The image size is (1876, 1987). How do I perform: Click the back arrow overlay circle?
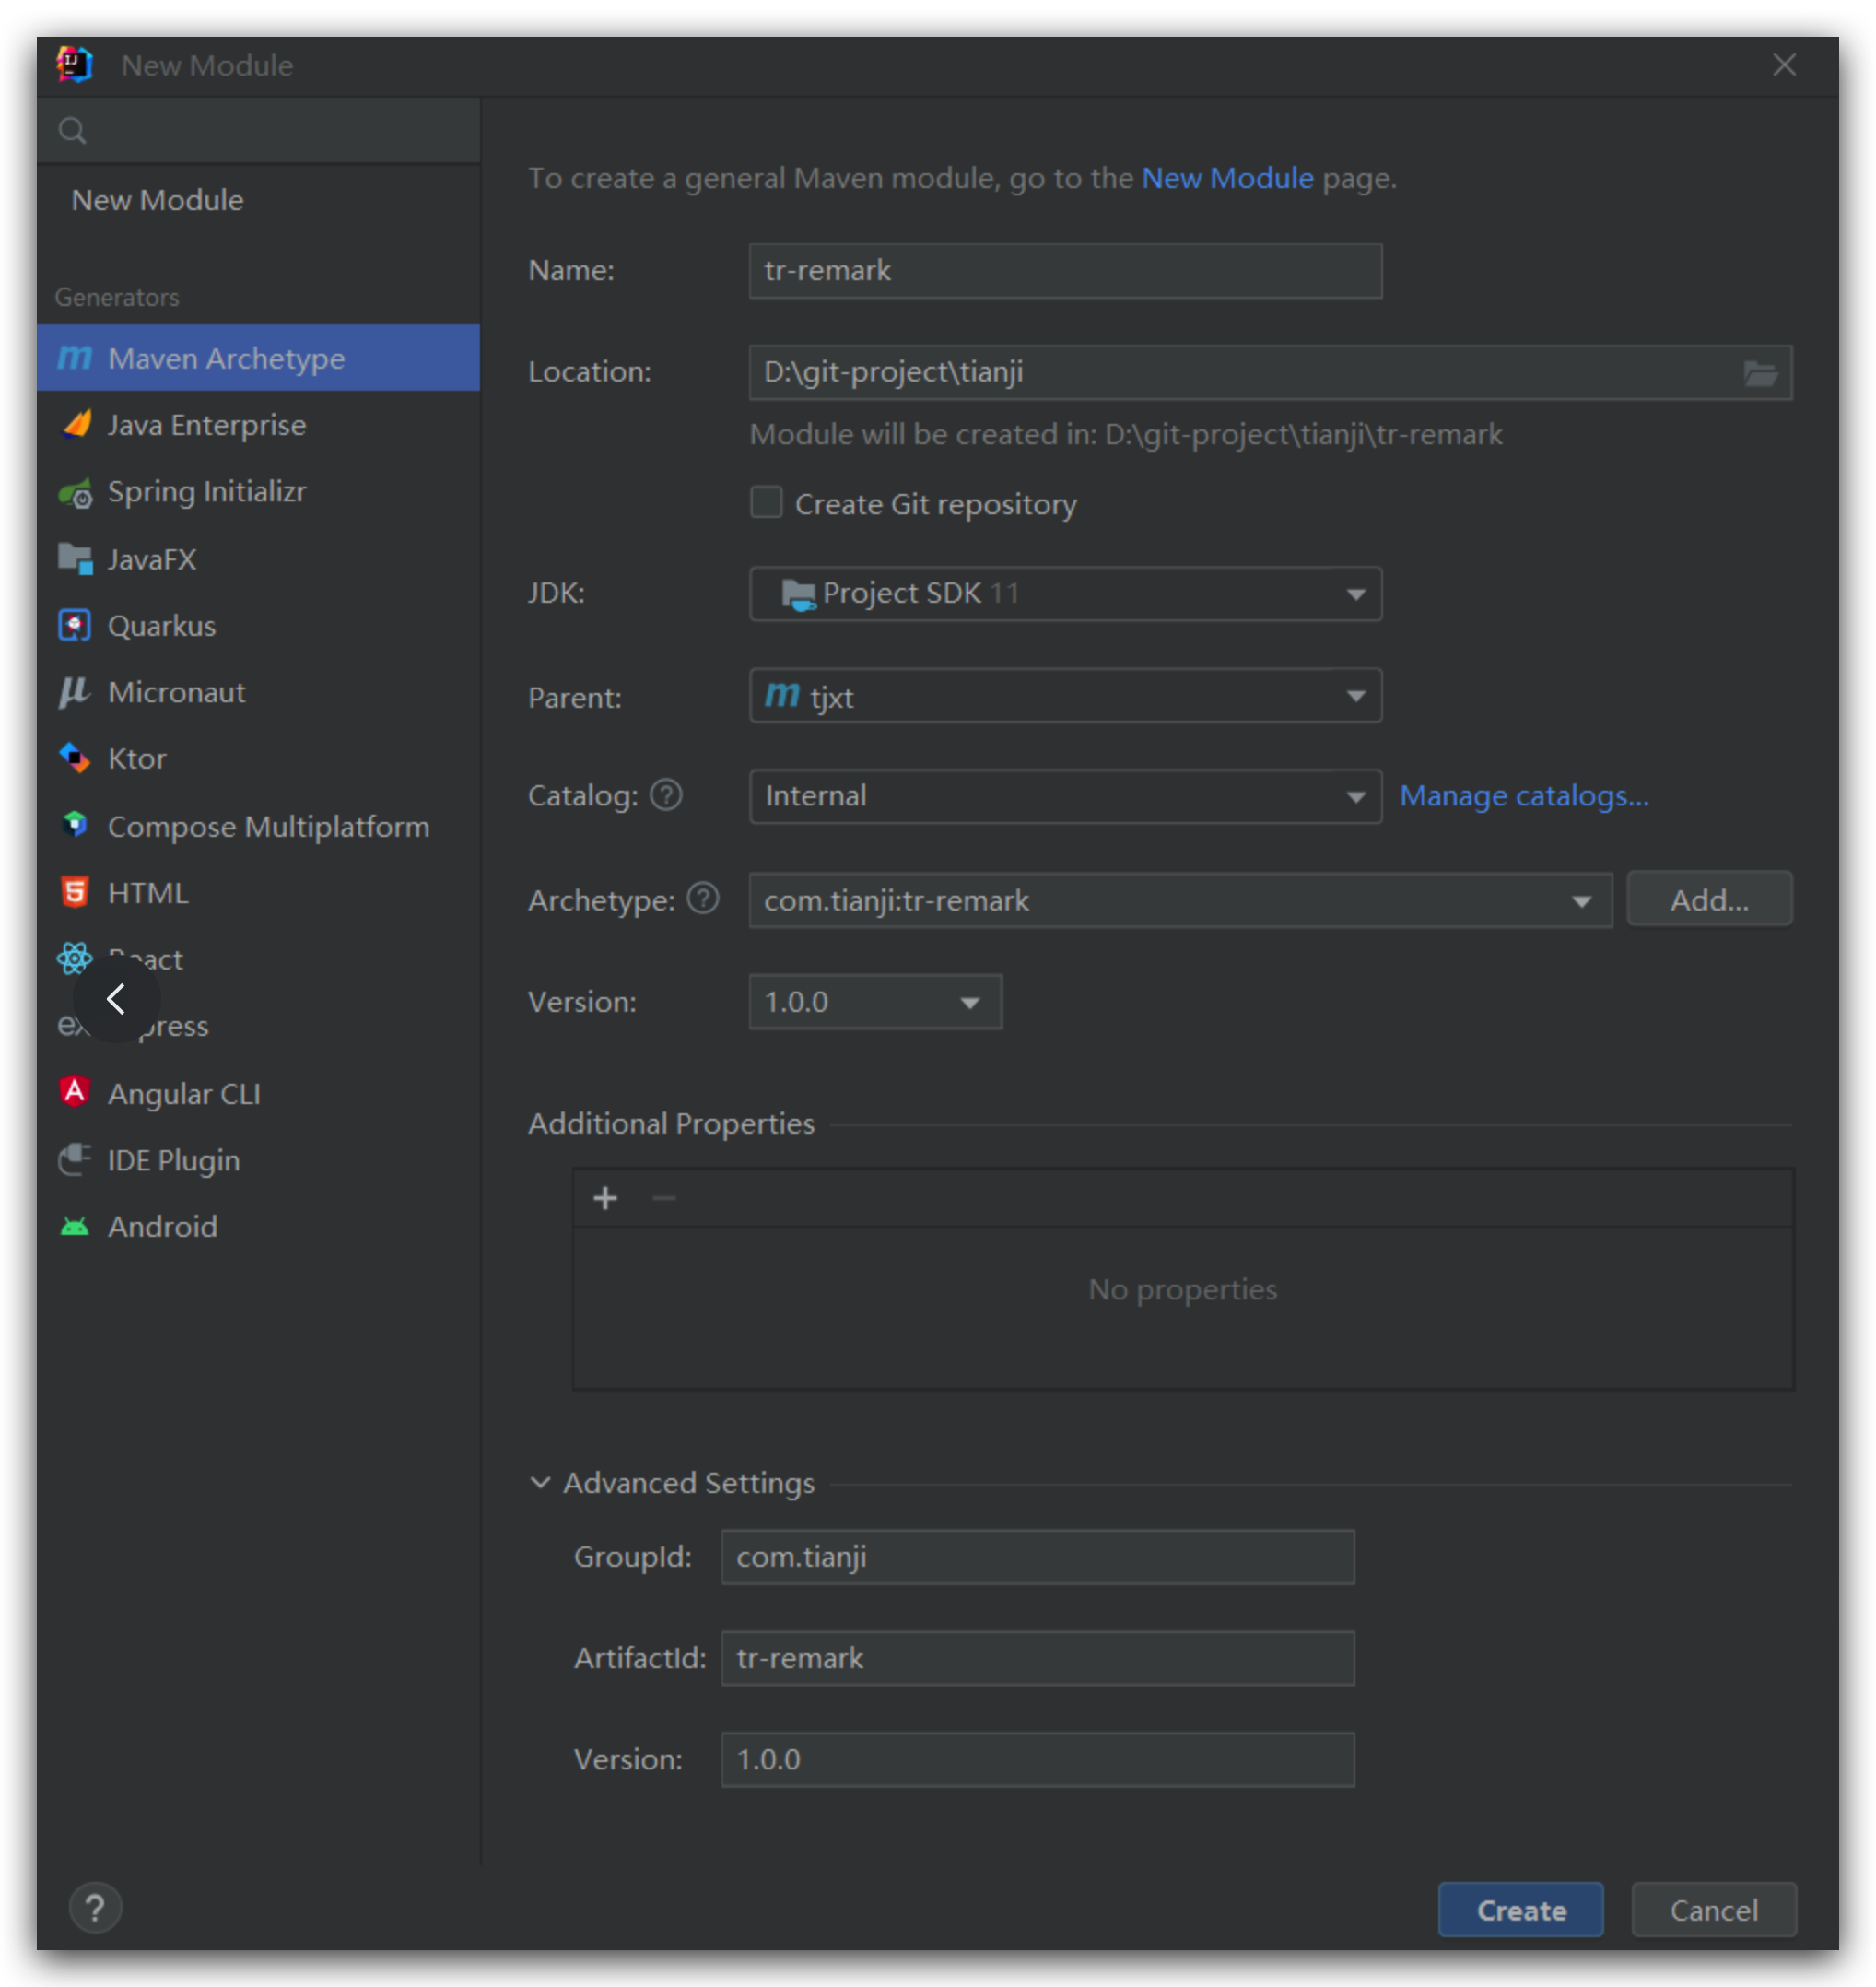point(117,999)
